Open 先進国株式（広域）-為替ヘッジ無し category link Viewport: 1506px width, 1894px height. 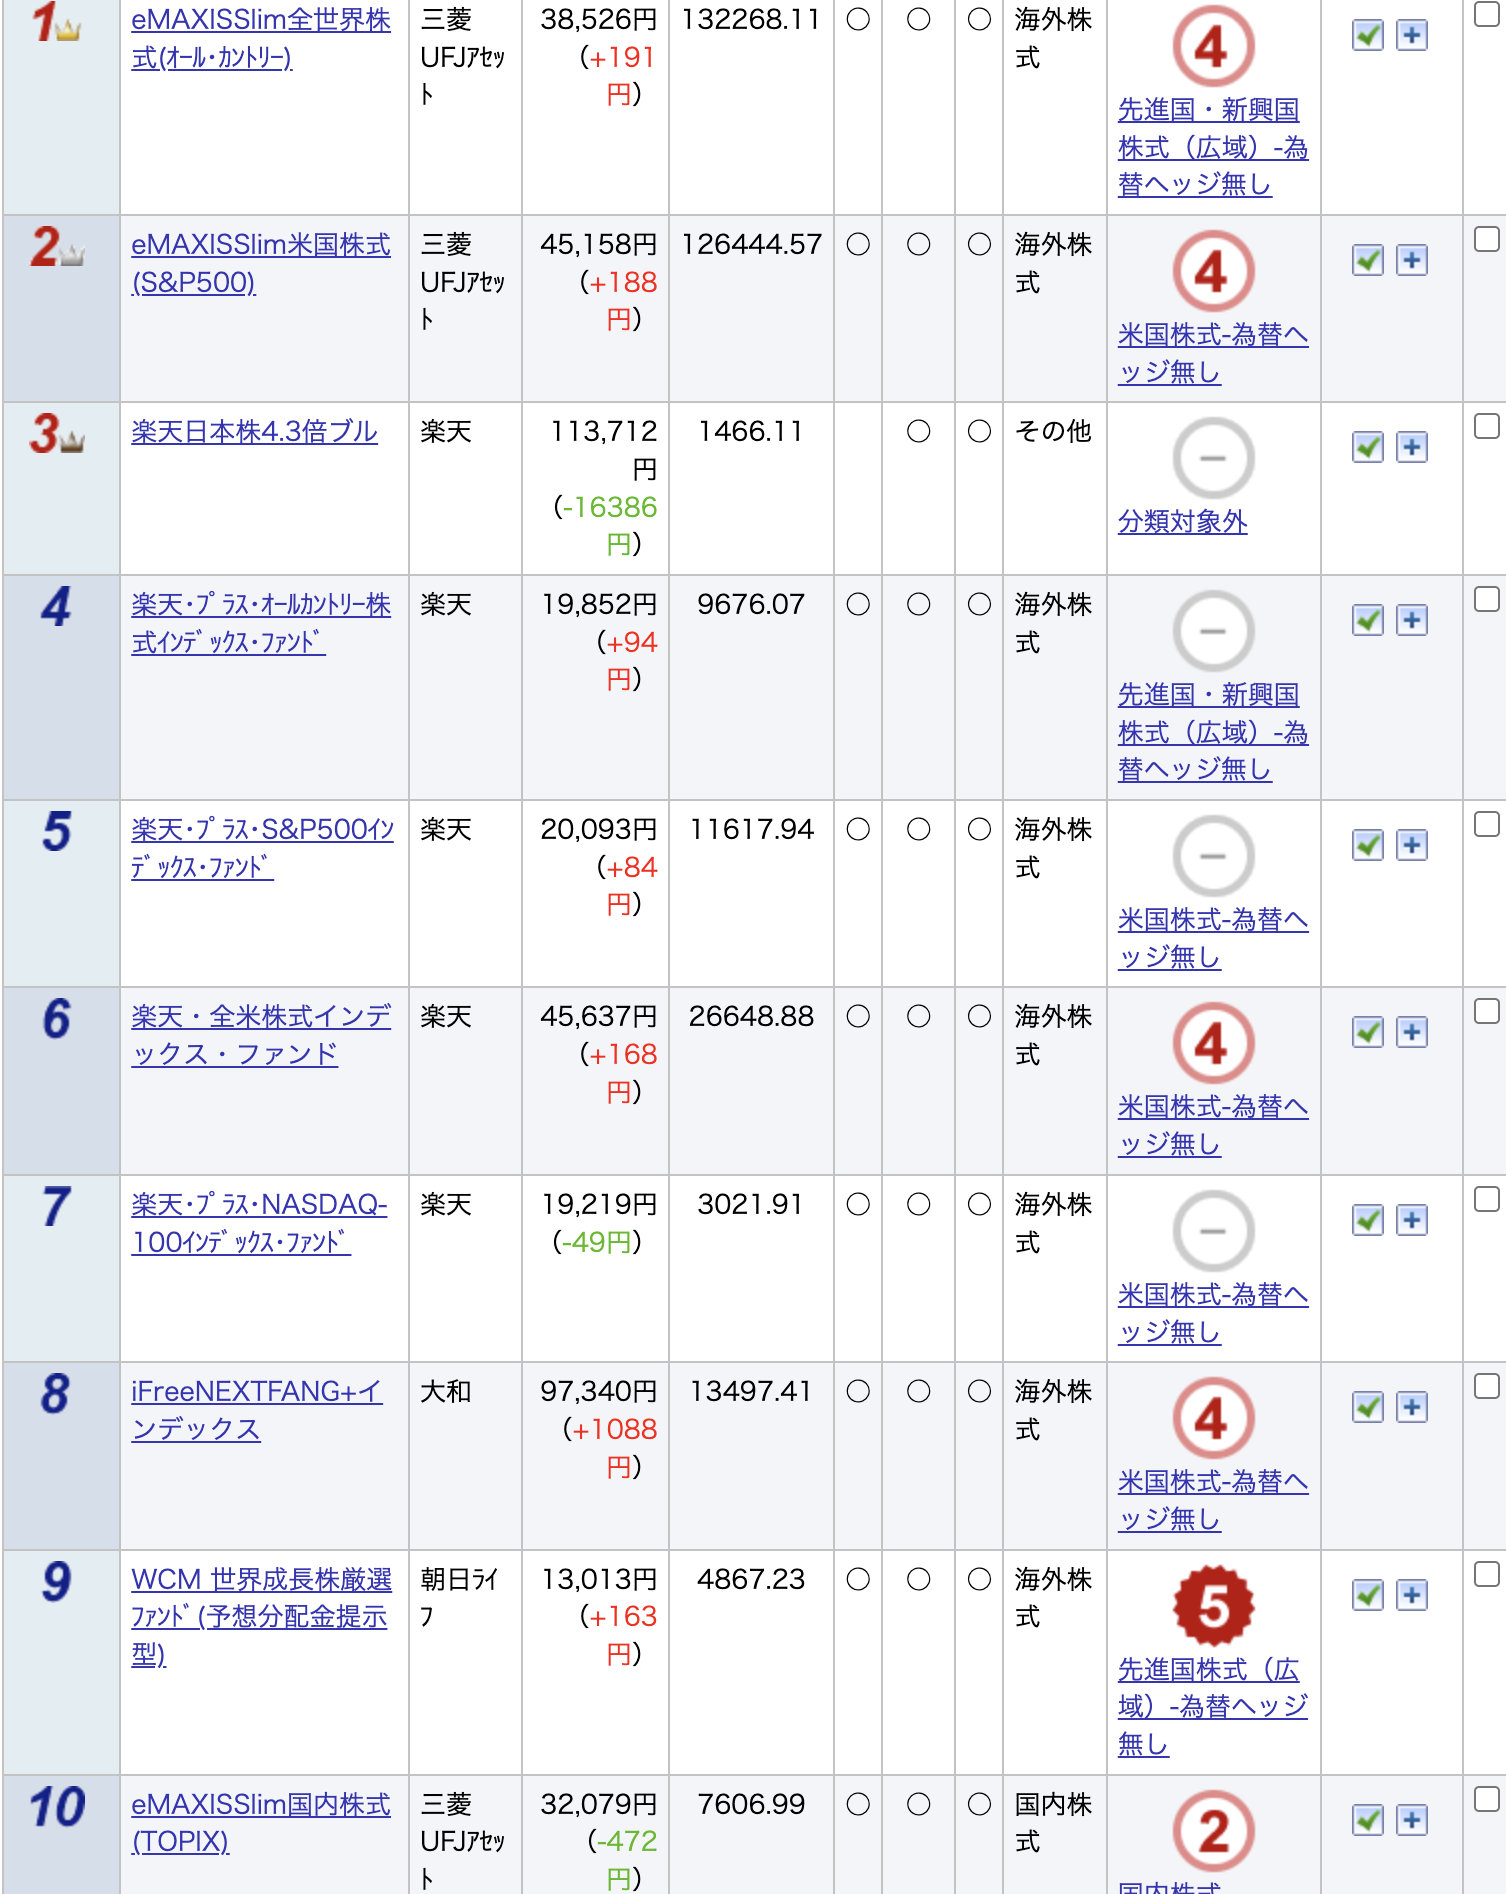pyautogui.click(x=1212, y=1706)
